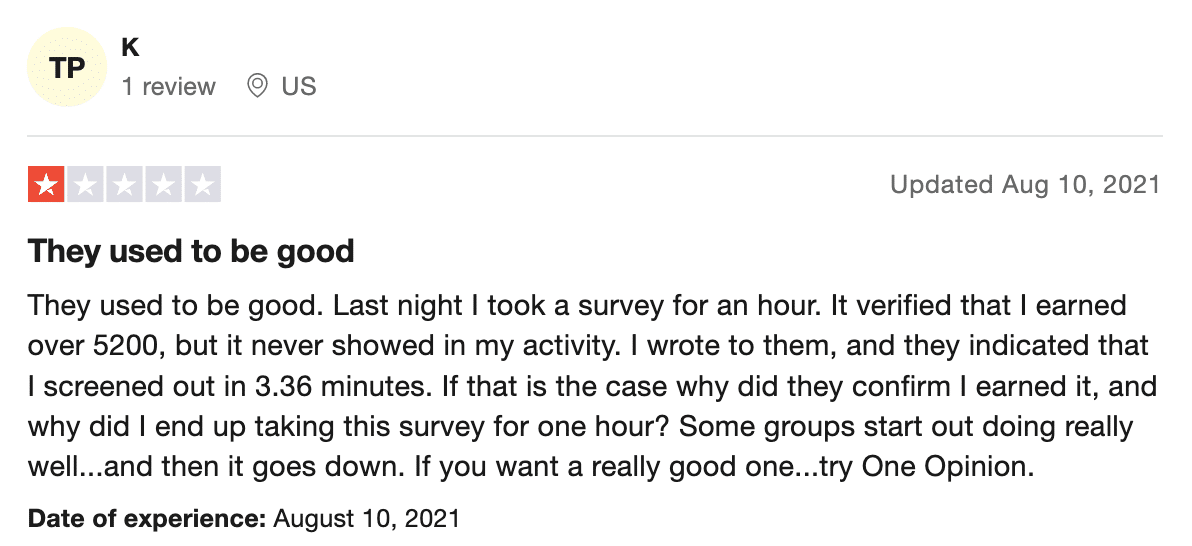1192x546 pixels.
Task: Click the first line of review text
Action: pos(577,306)
